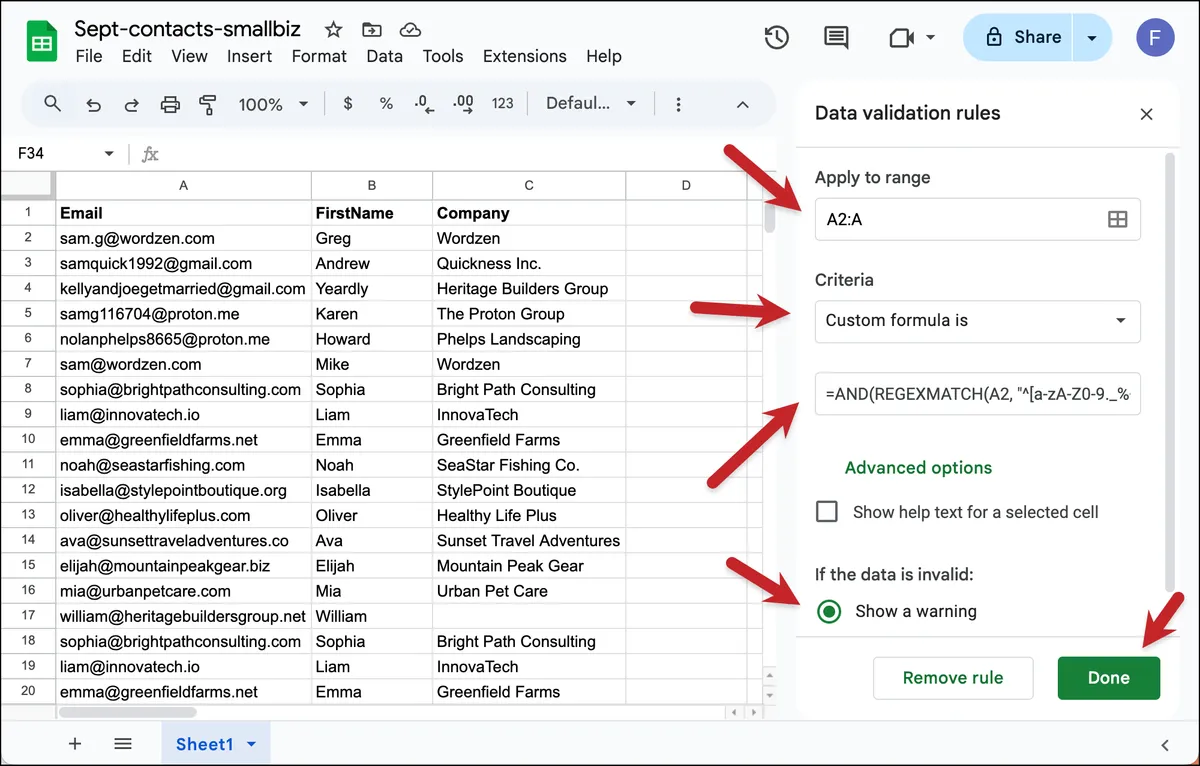Close the Data validation rules panel

point(1147,114)
